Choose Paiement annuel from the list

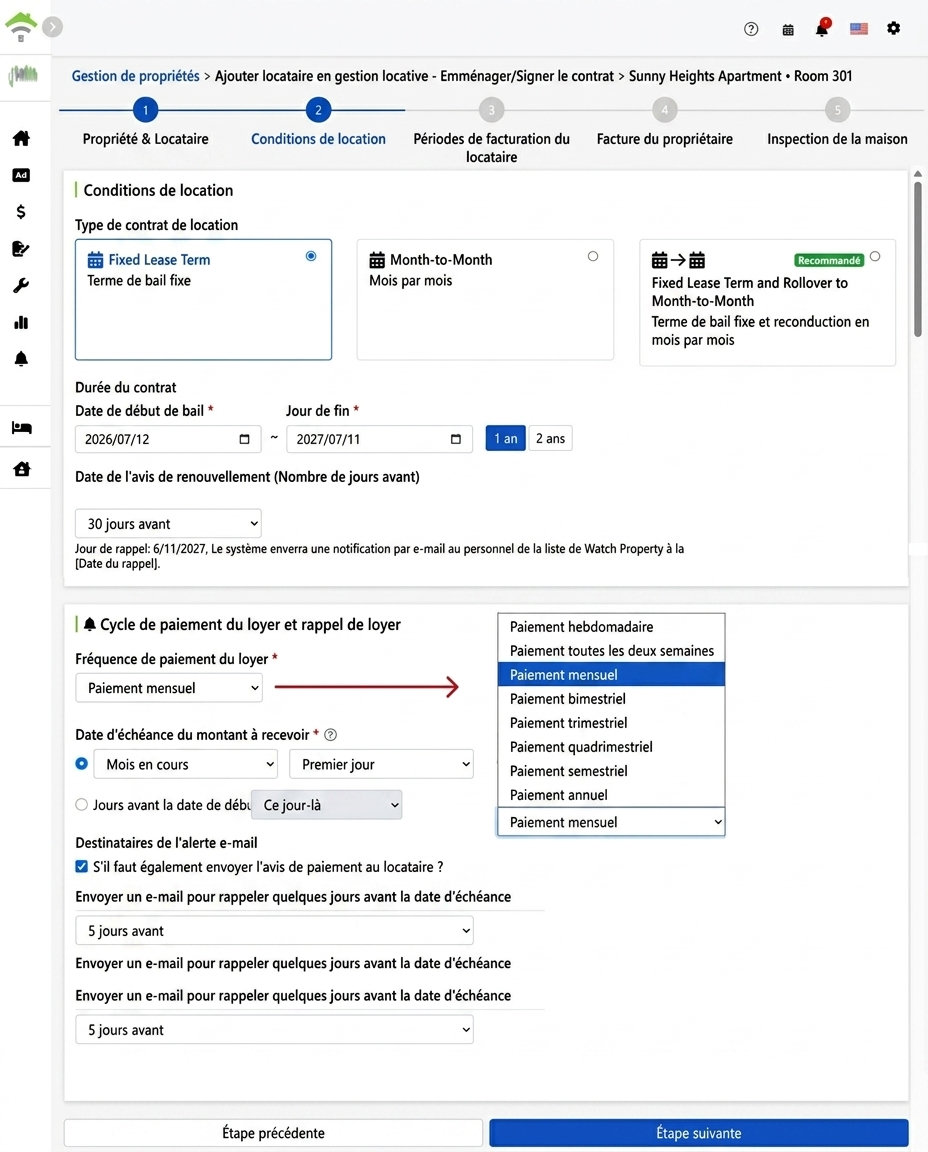(x=611, y=795)
